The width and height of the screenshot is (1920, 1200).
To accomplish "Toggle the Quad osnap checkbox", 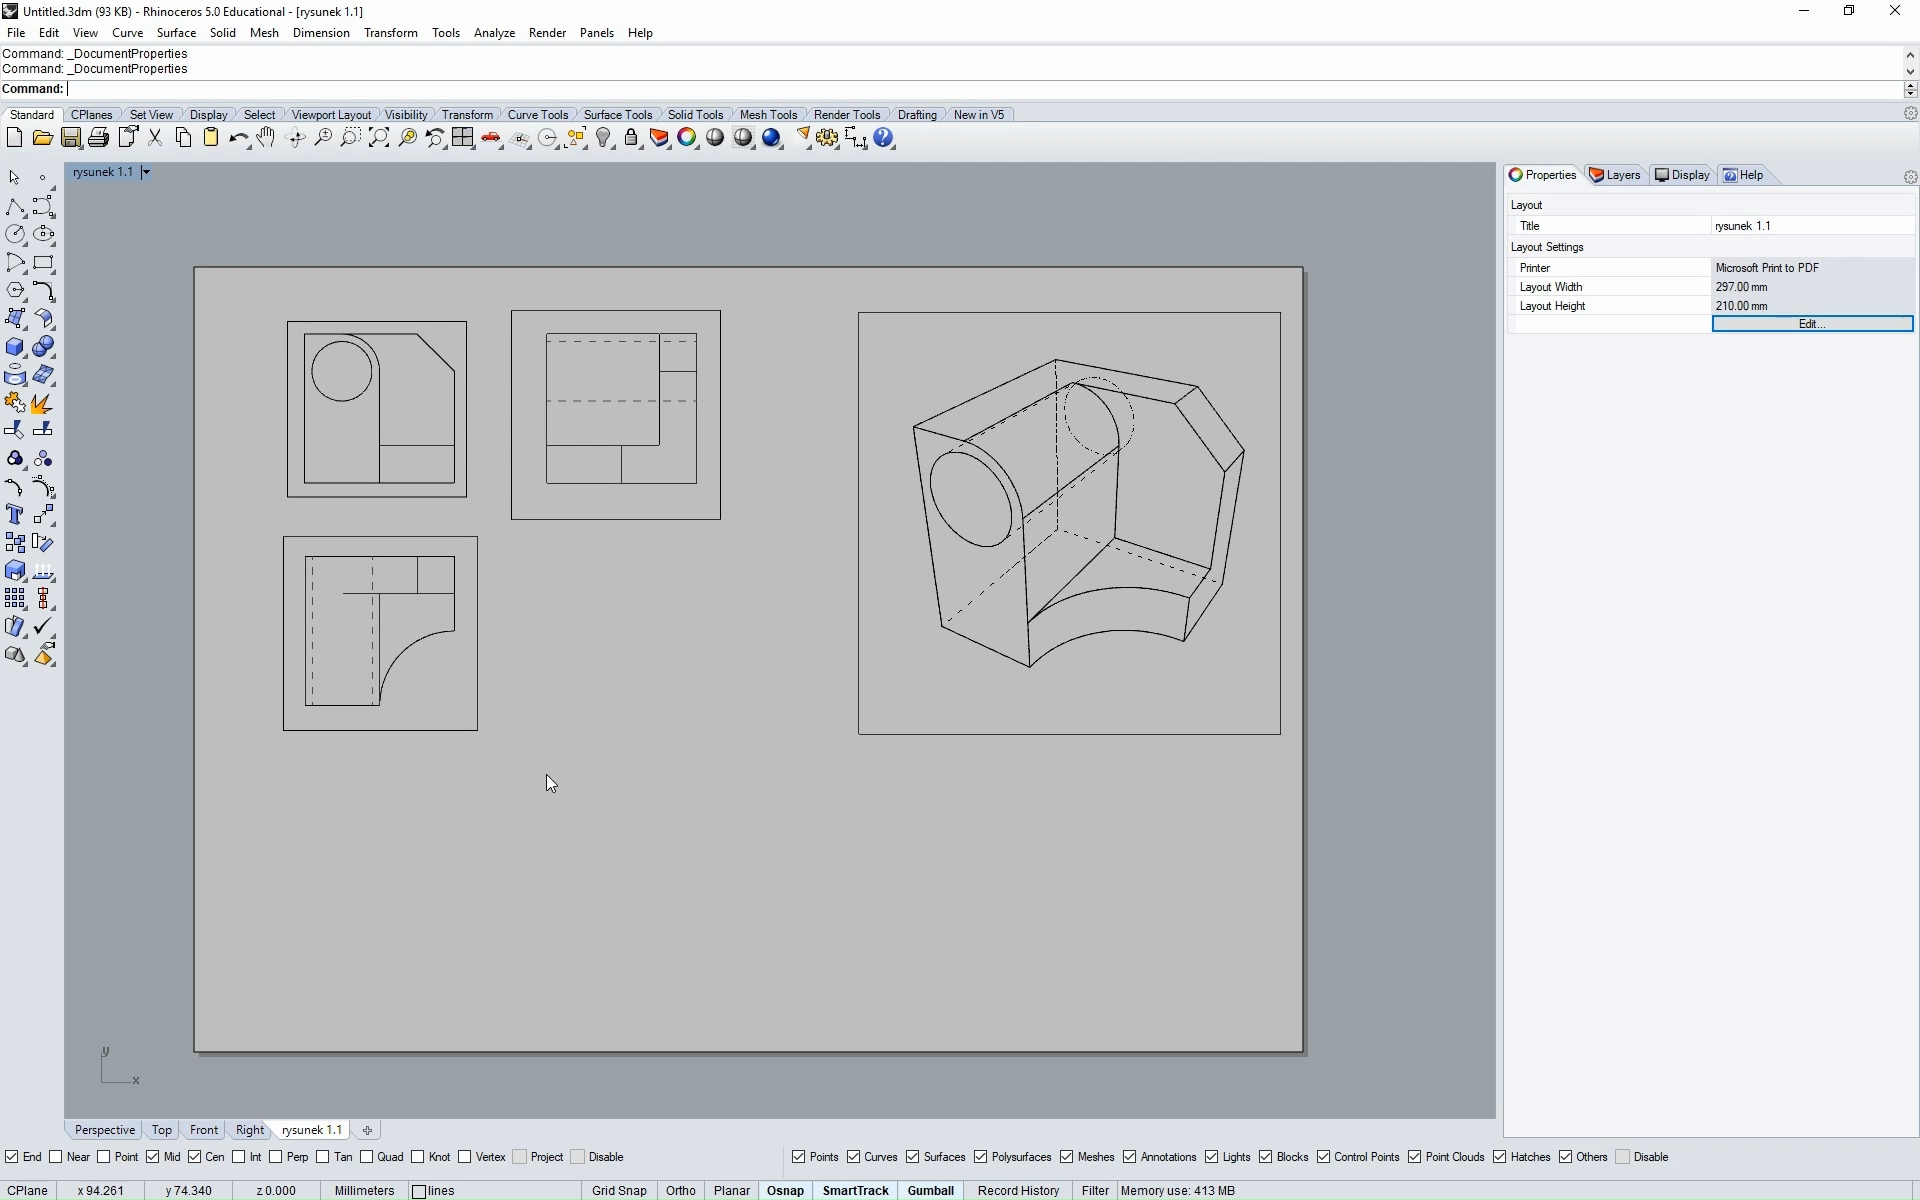I will click(x=367, y=1157).
